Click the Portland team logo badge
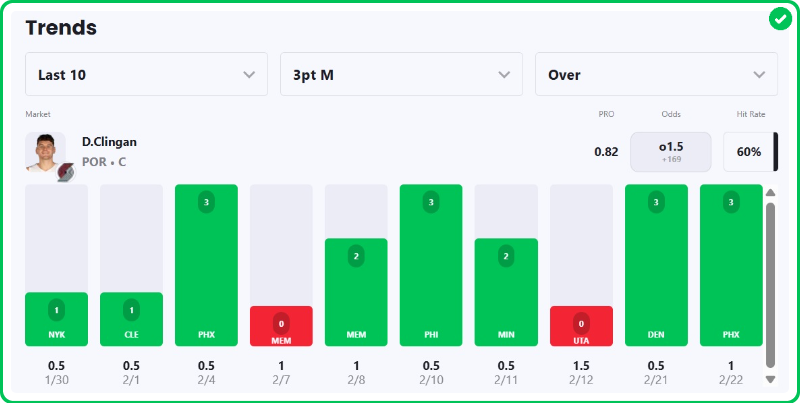800x403 pixels. [64, 170]
